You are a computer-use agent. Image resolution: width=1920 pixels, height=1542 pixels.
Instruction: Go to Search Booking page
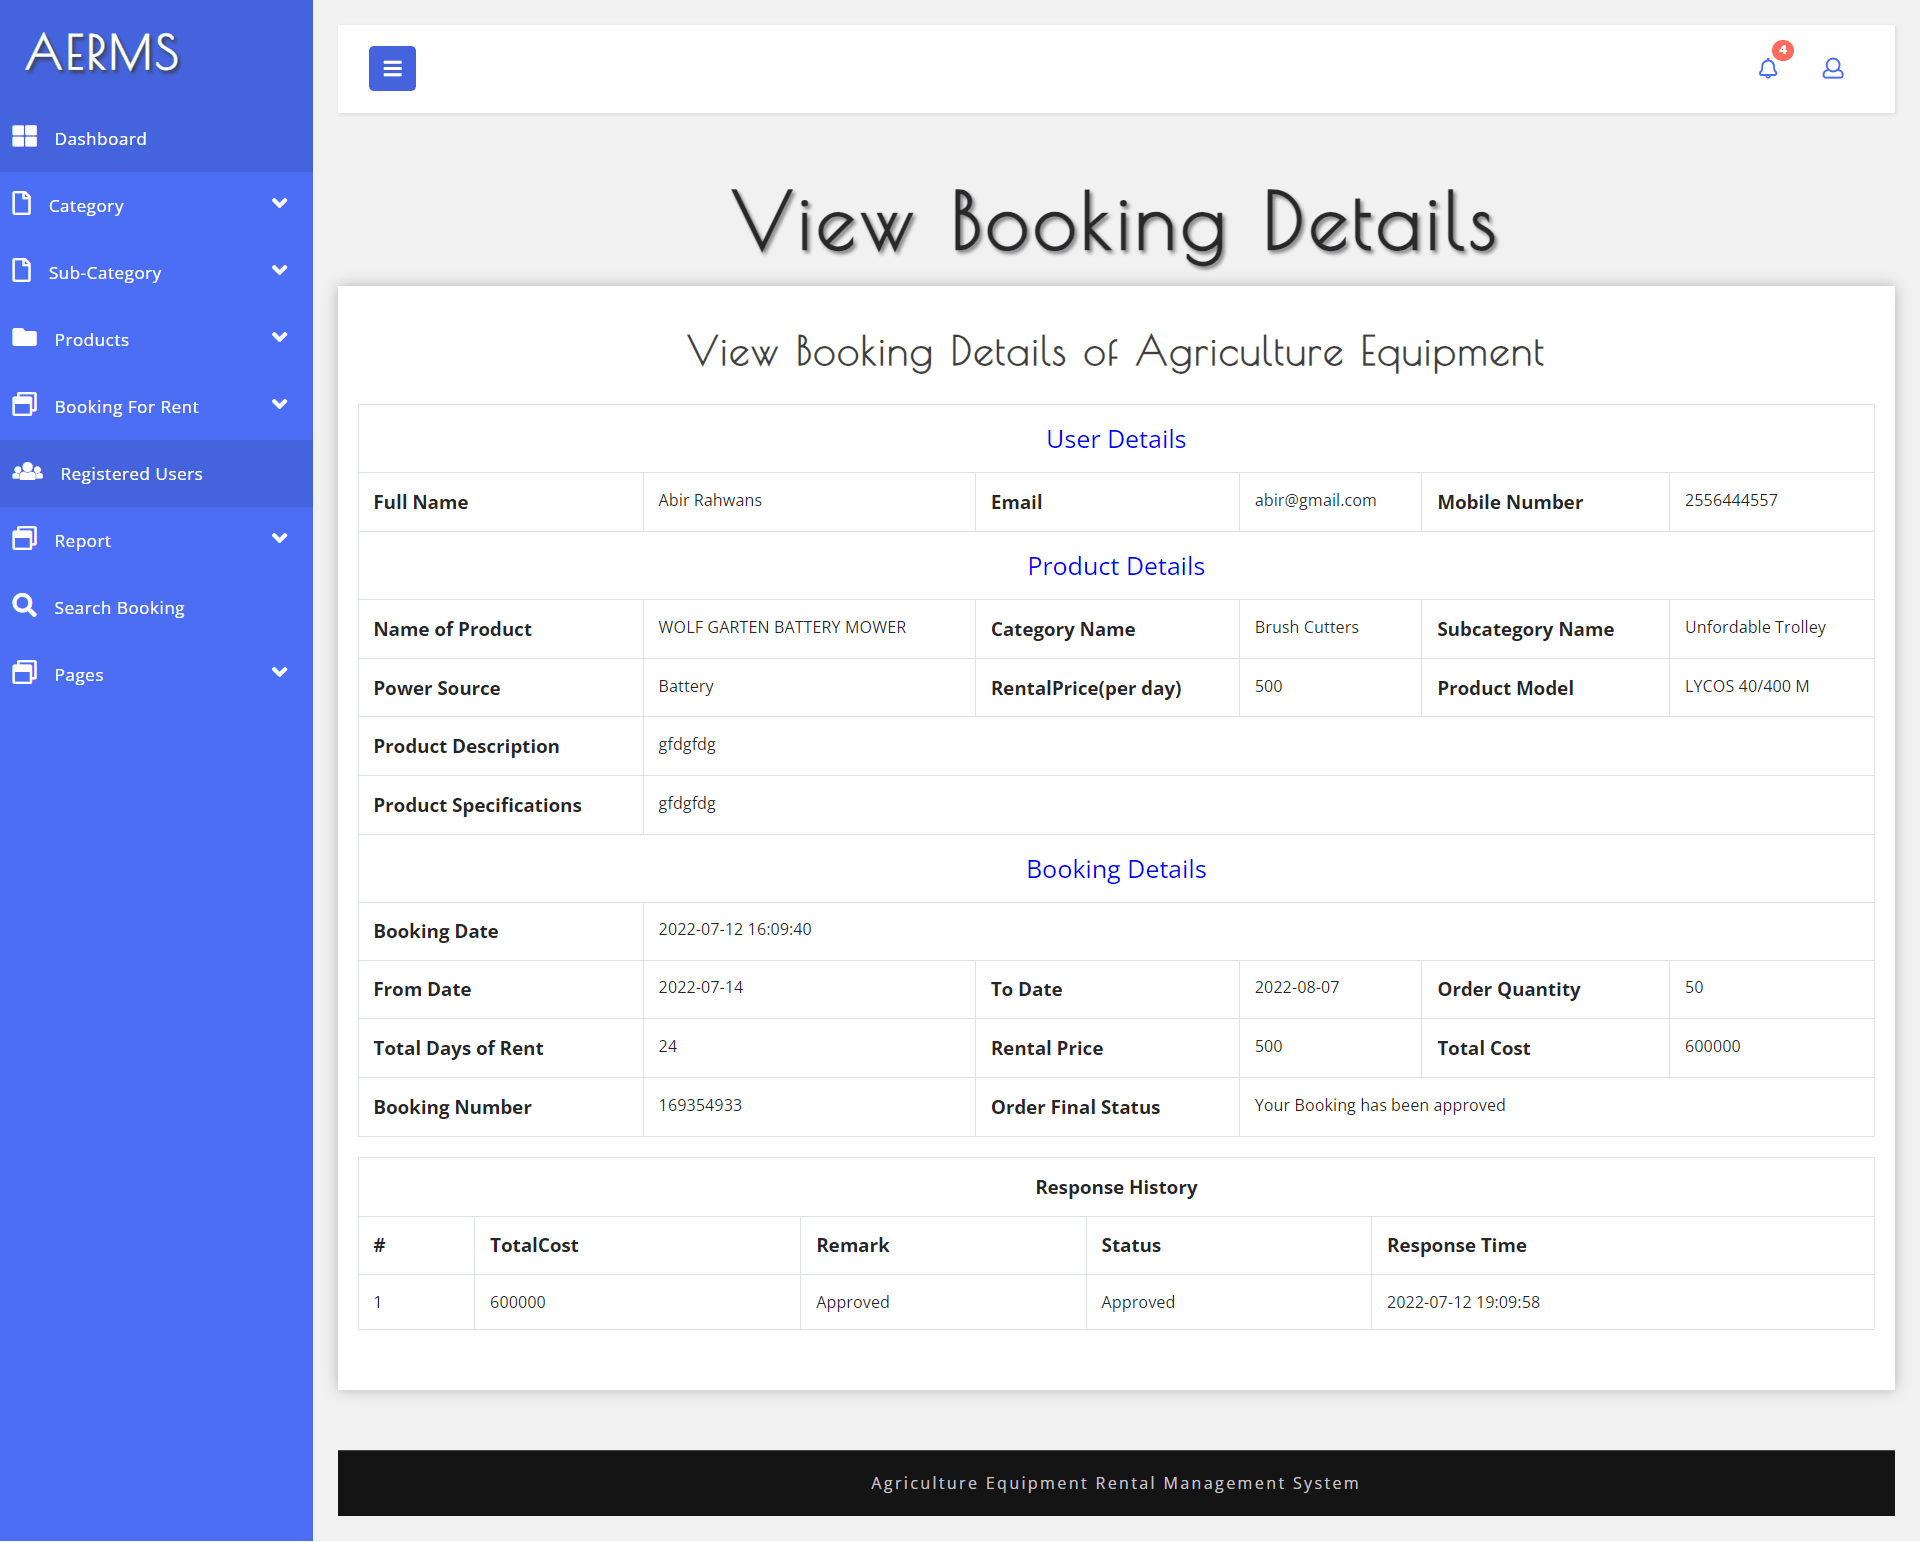[119, 608]
